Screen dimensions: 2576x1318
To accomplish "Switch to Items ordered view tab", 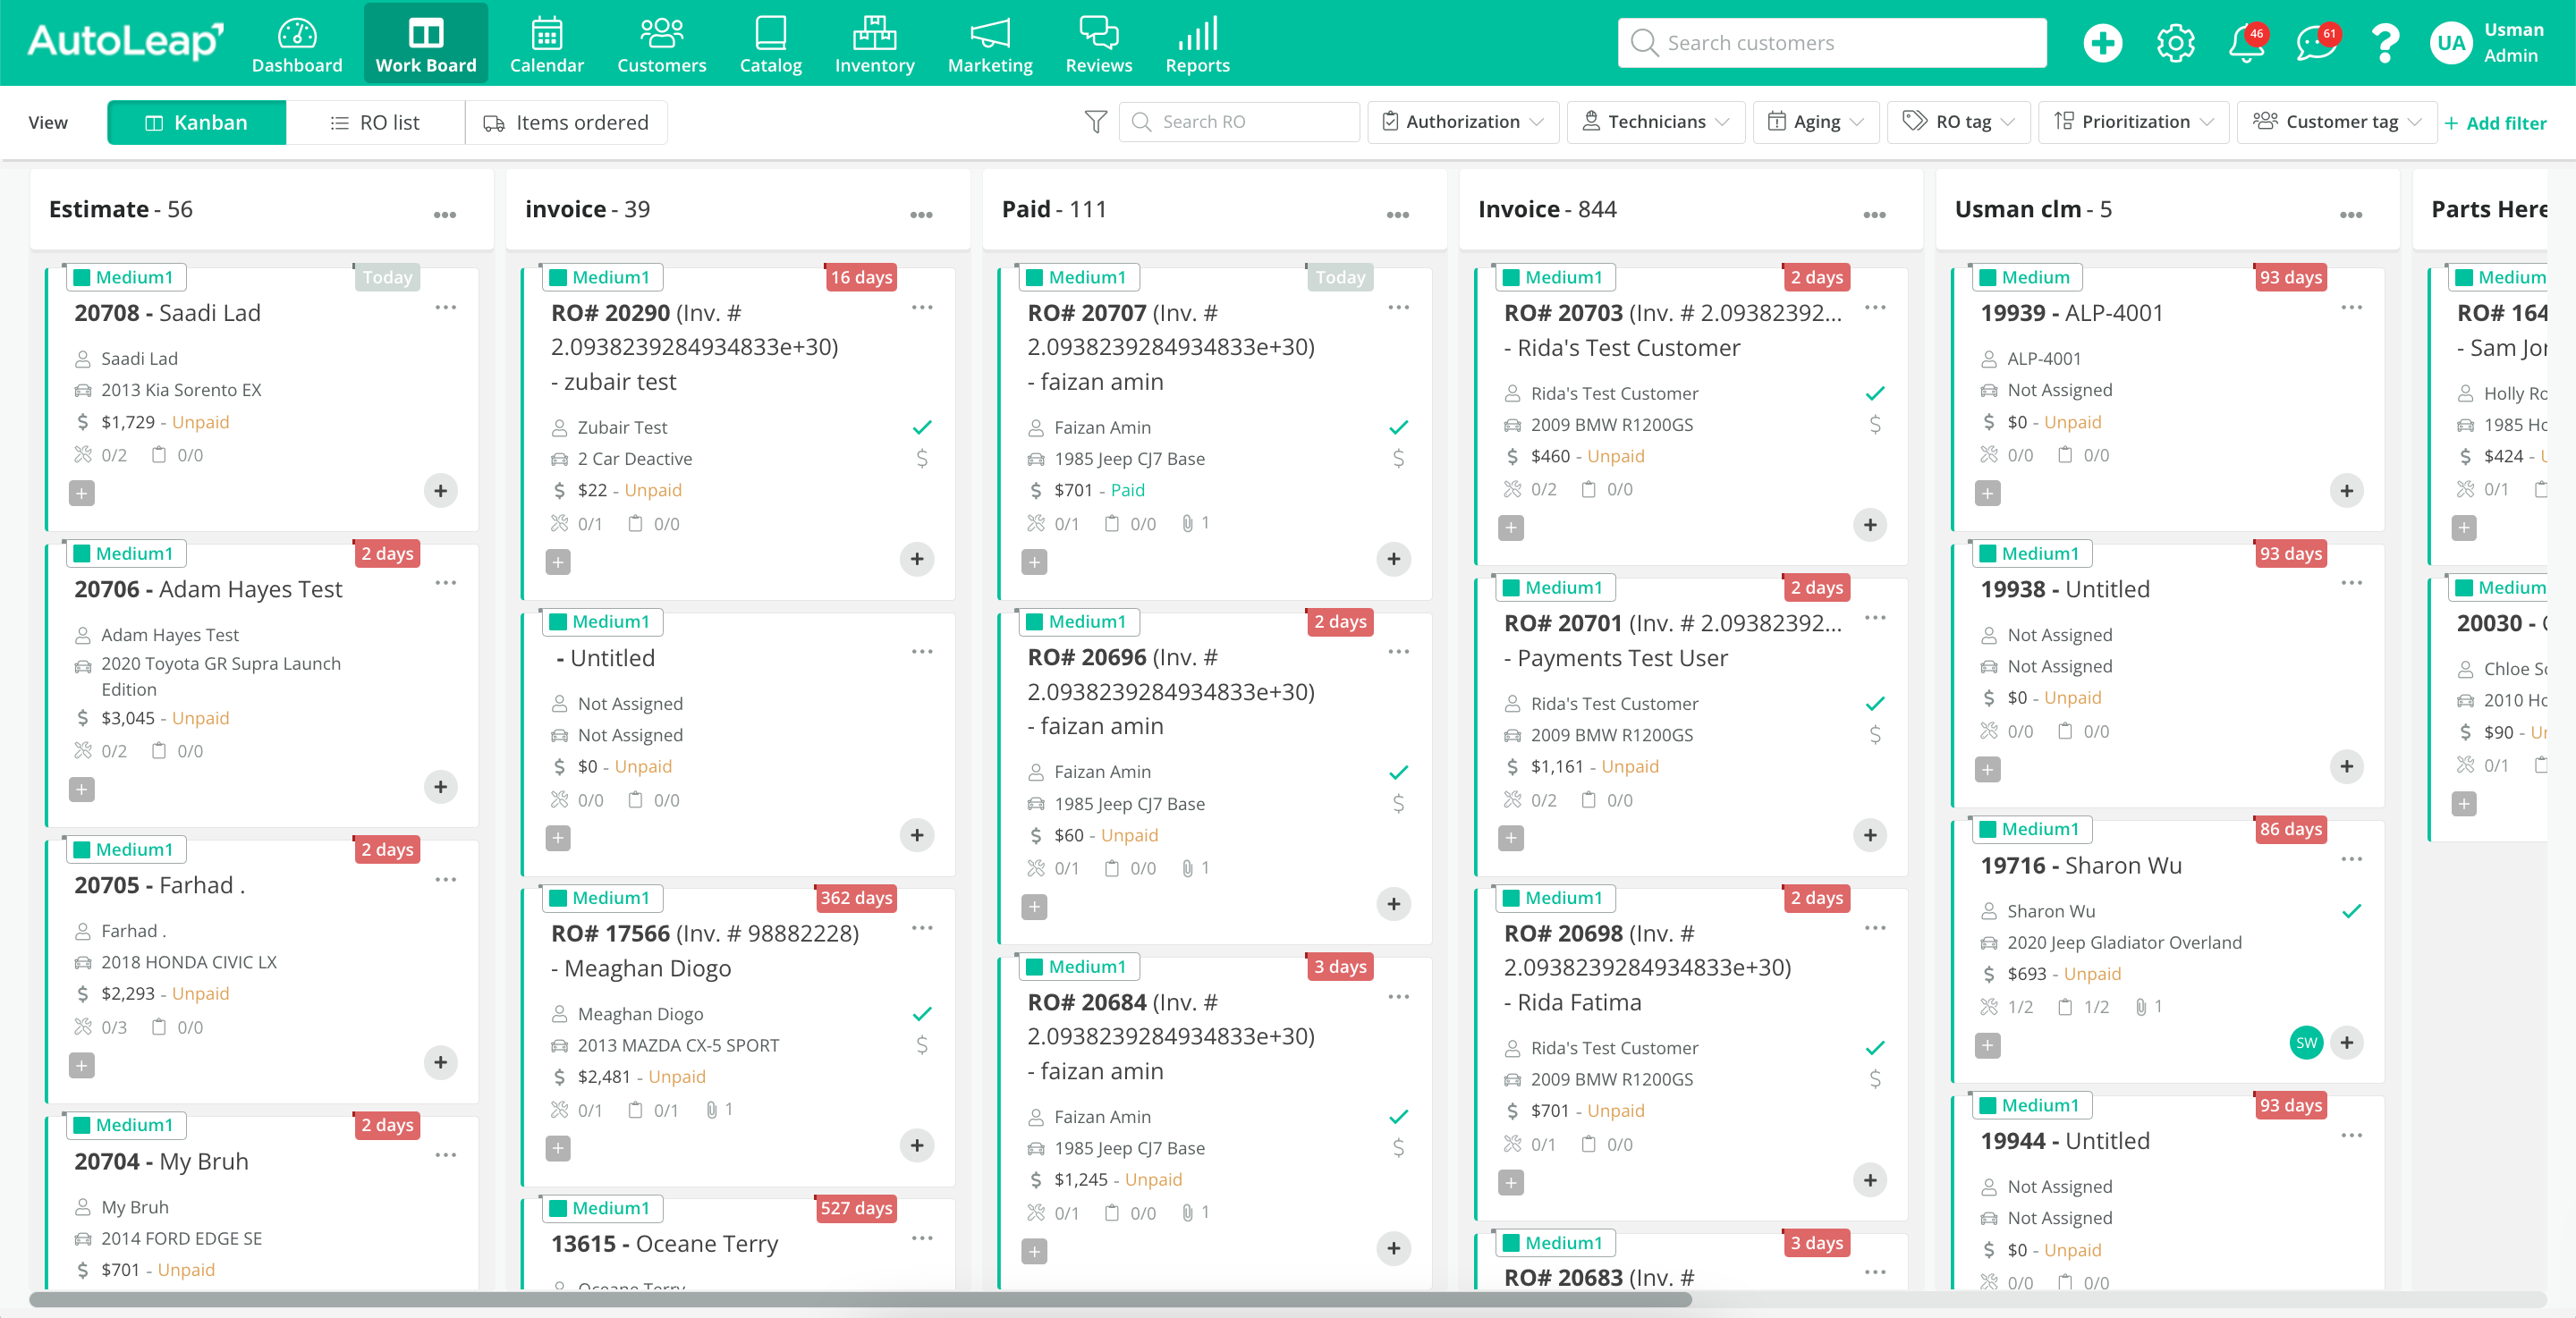I will [x=566, y=123].
